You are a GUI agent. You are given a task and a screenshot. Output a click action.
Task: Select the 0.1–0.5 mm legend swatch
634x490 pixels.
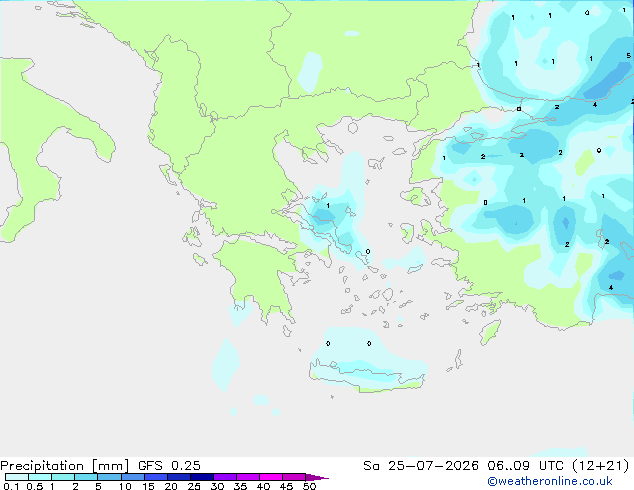pos(17,477)
